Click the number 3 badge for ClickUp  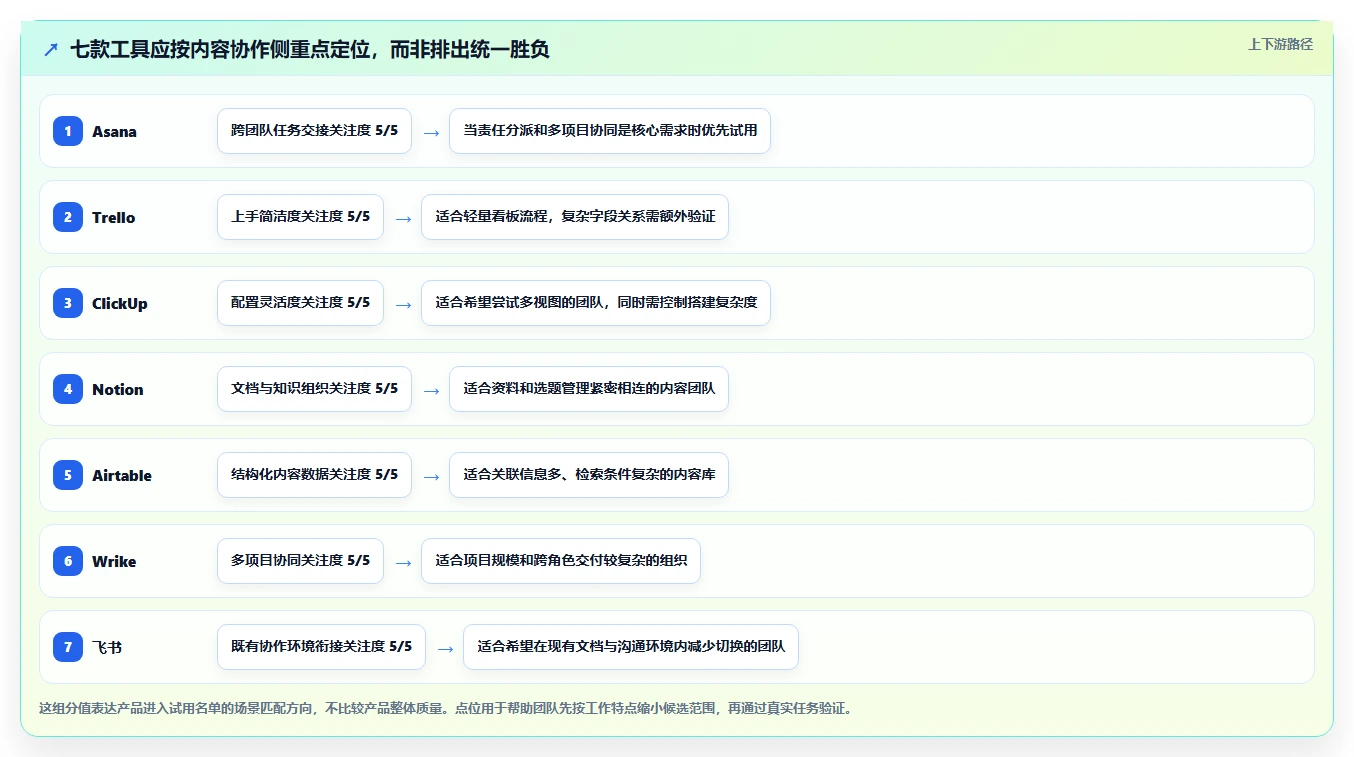tap(68, 303)
